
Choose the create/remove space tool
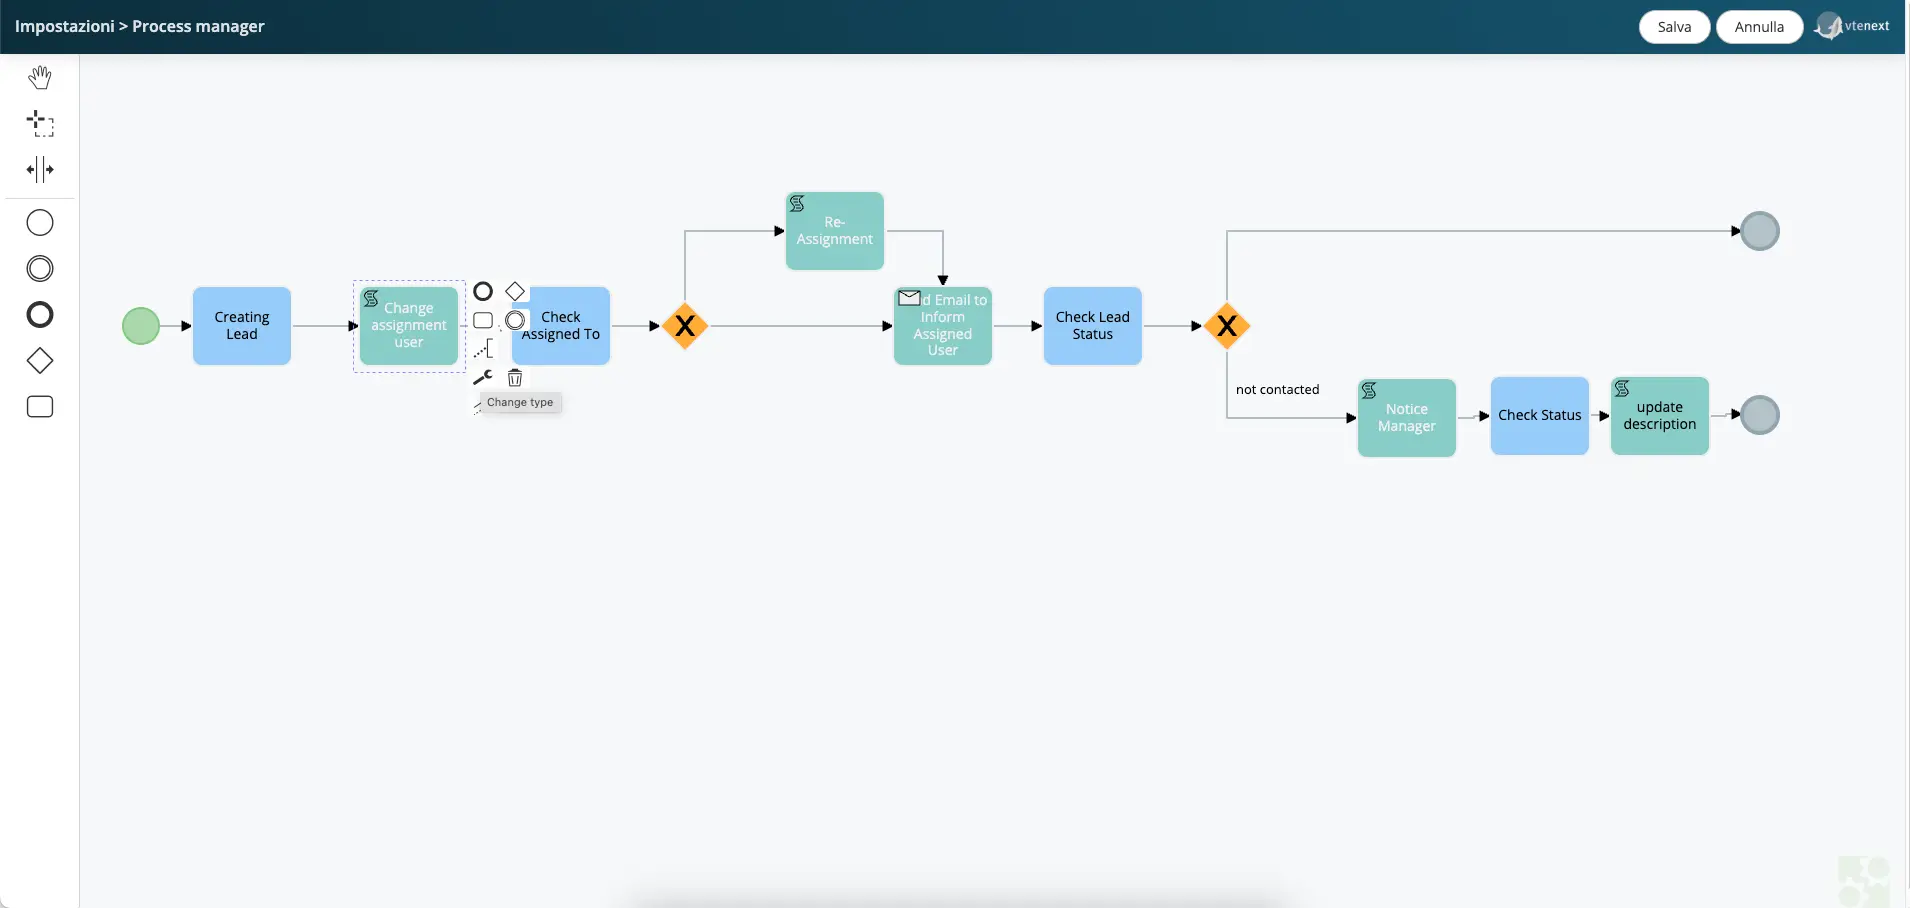pyautogui.click(x=40, y=170)
